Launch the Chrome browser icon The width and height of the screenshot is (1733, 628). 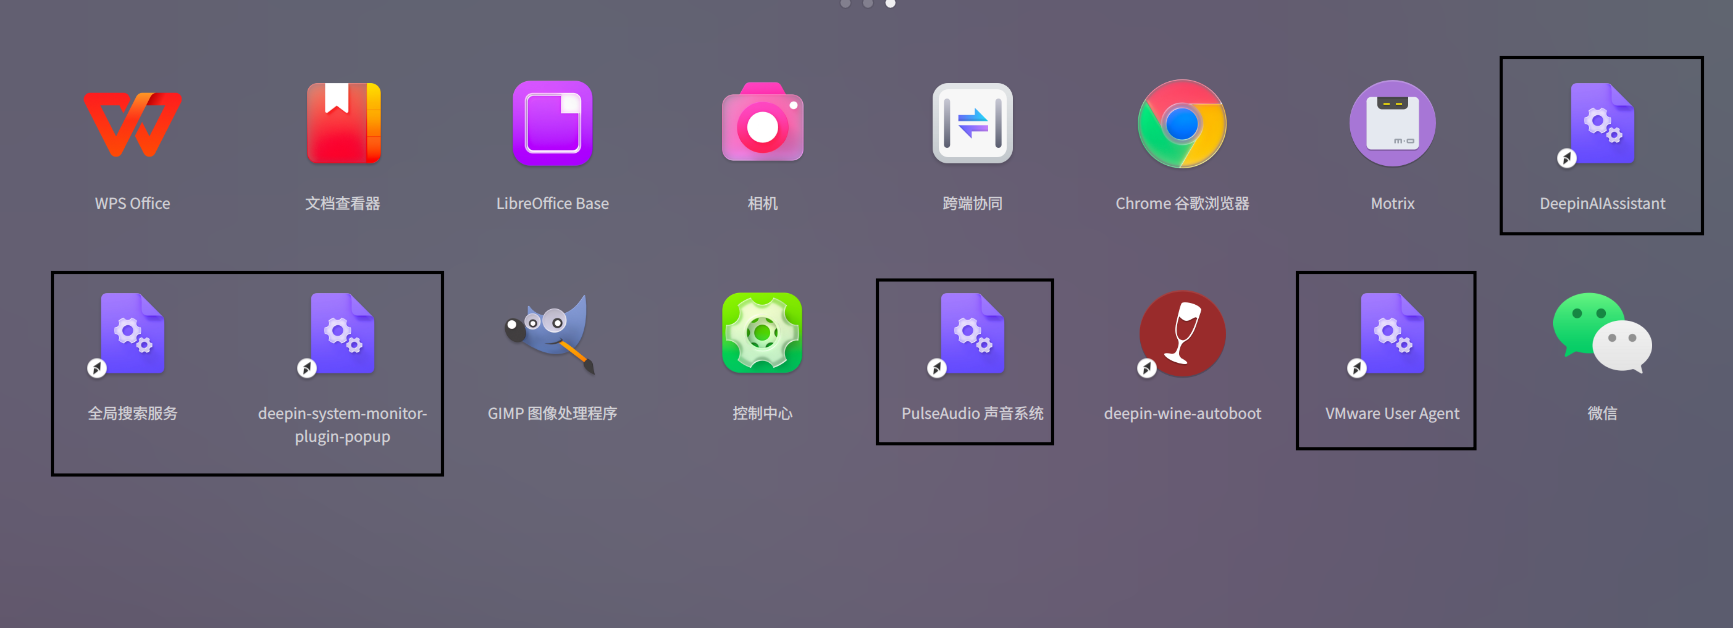tap(1182, 124)
